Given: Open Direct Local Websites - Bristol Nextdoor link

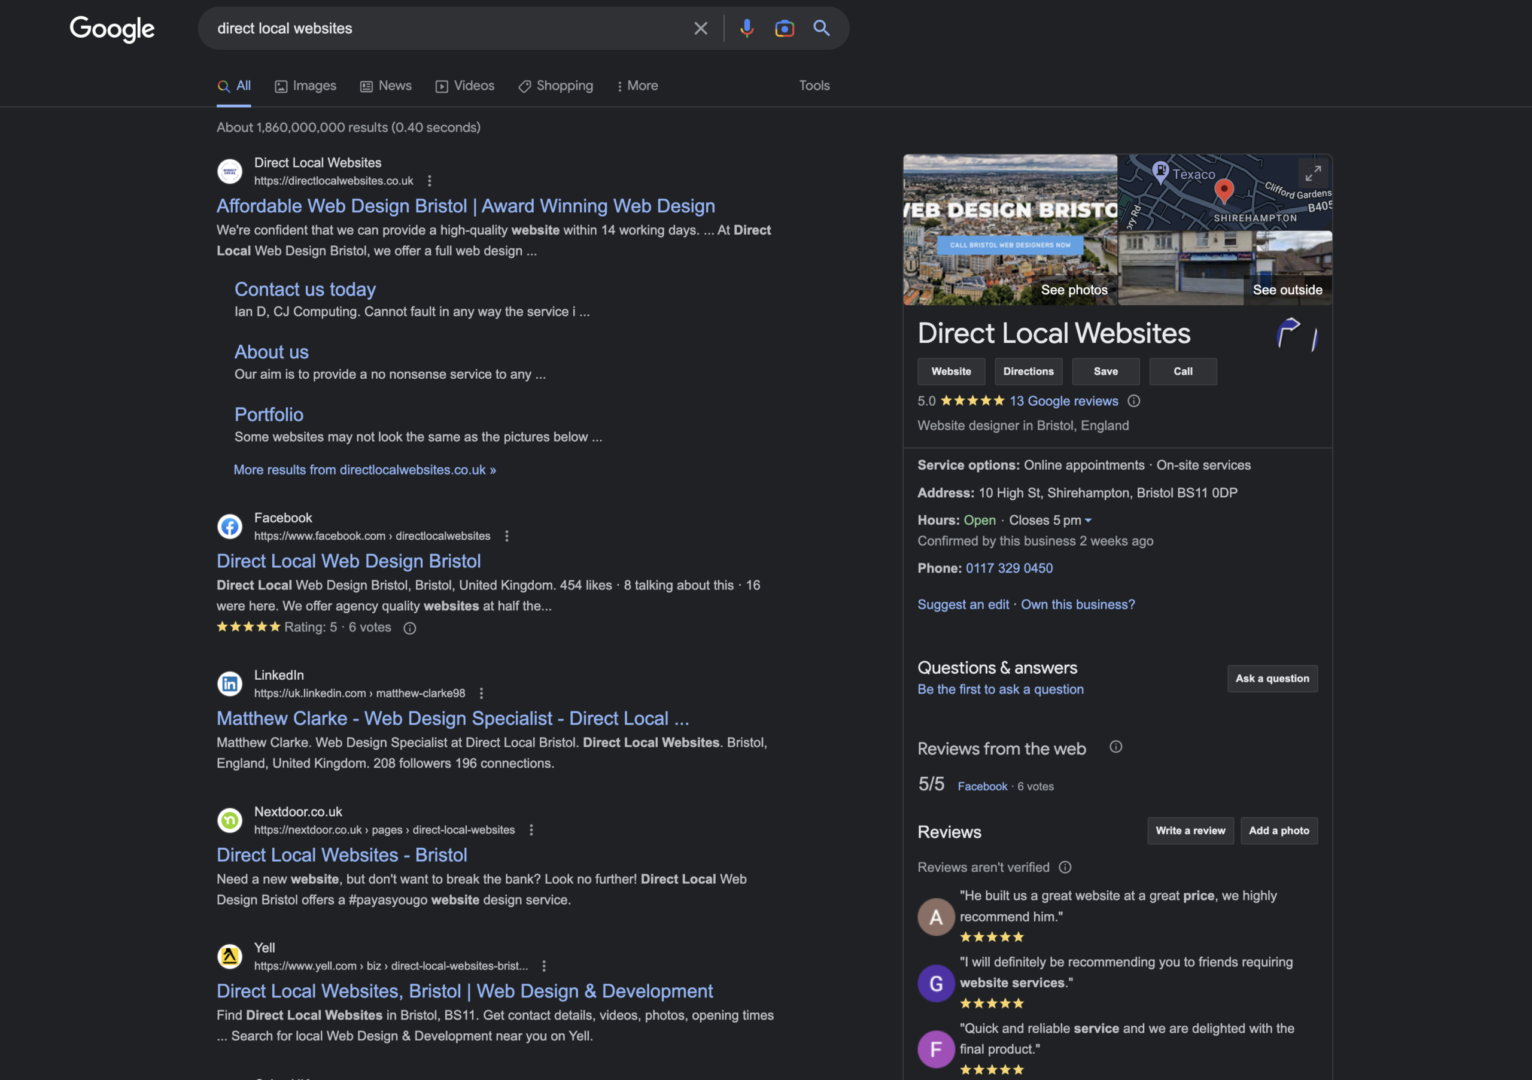Looking at the screenshot, I should coord(342,855).
